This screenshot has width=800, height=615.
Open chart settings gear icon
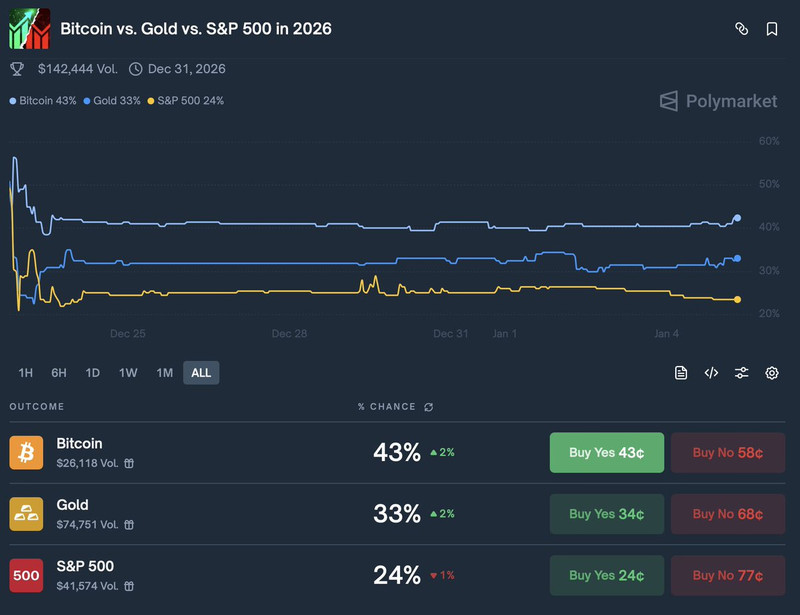772,373
